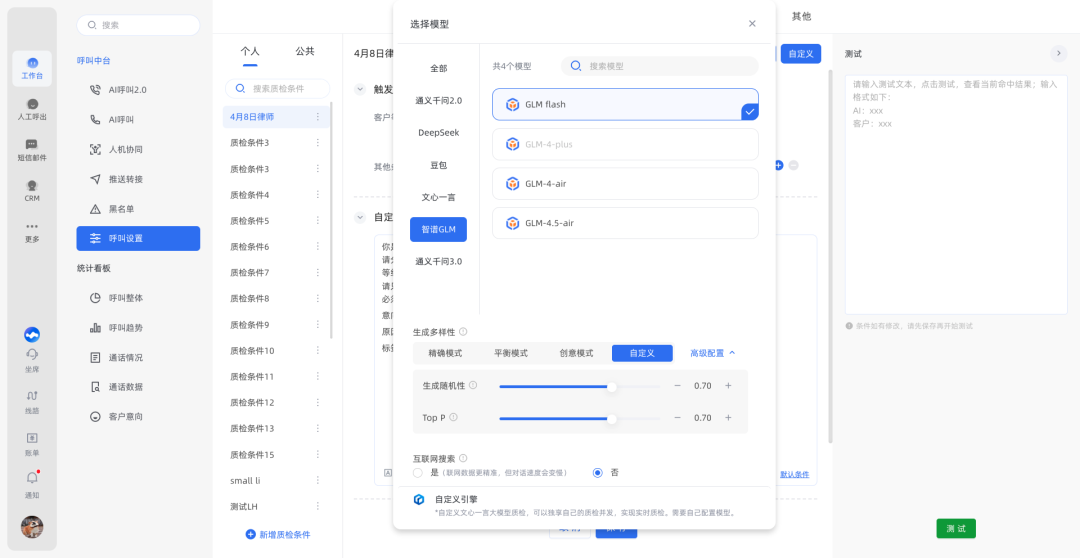Select 否 for 互联网搜索

[597, 473]
